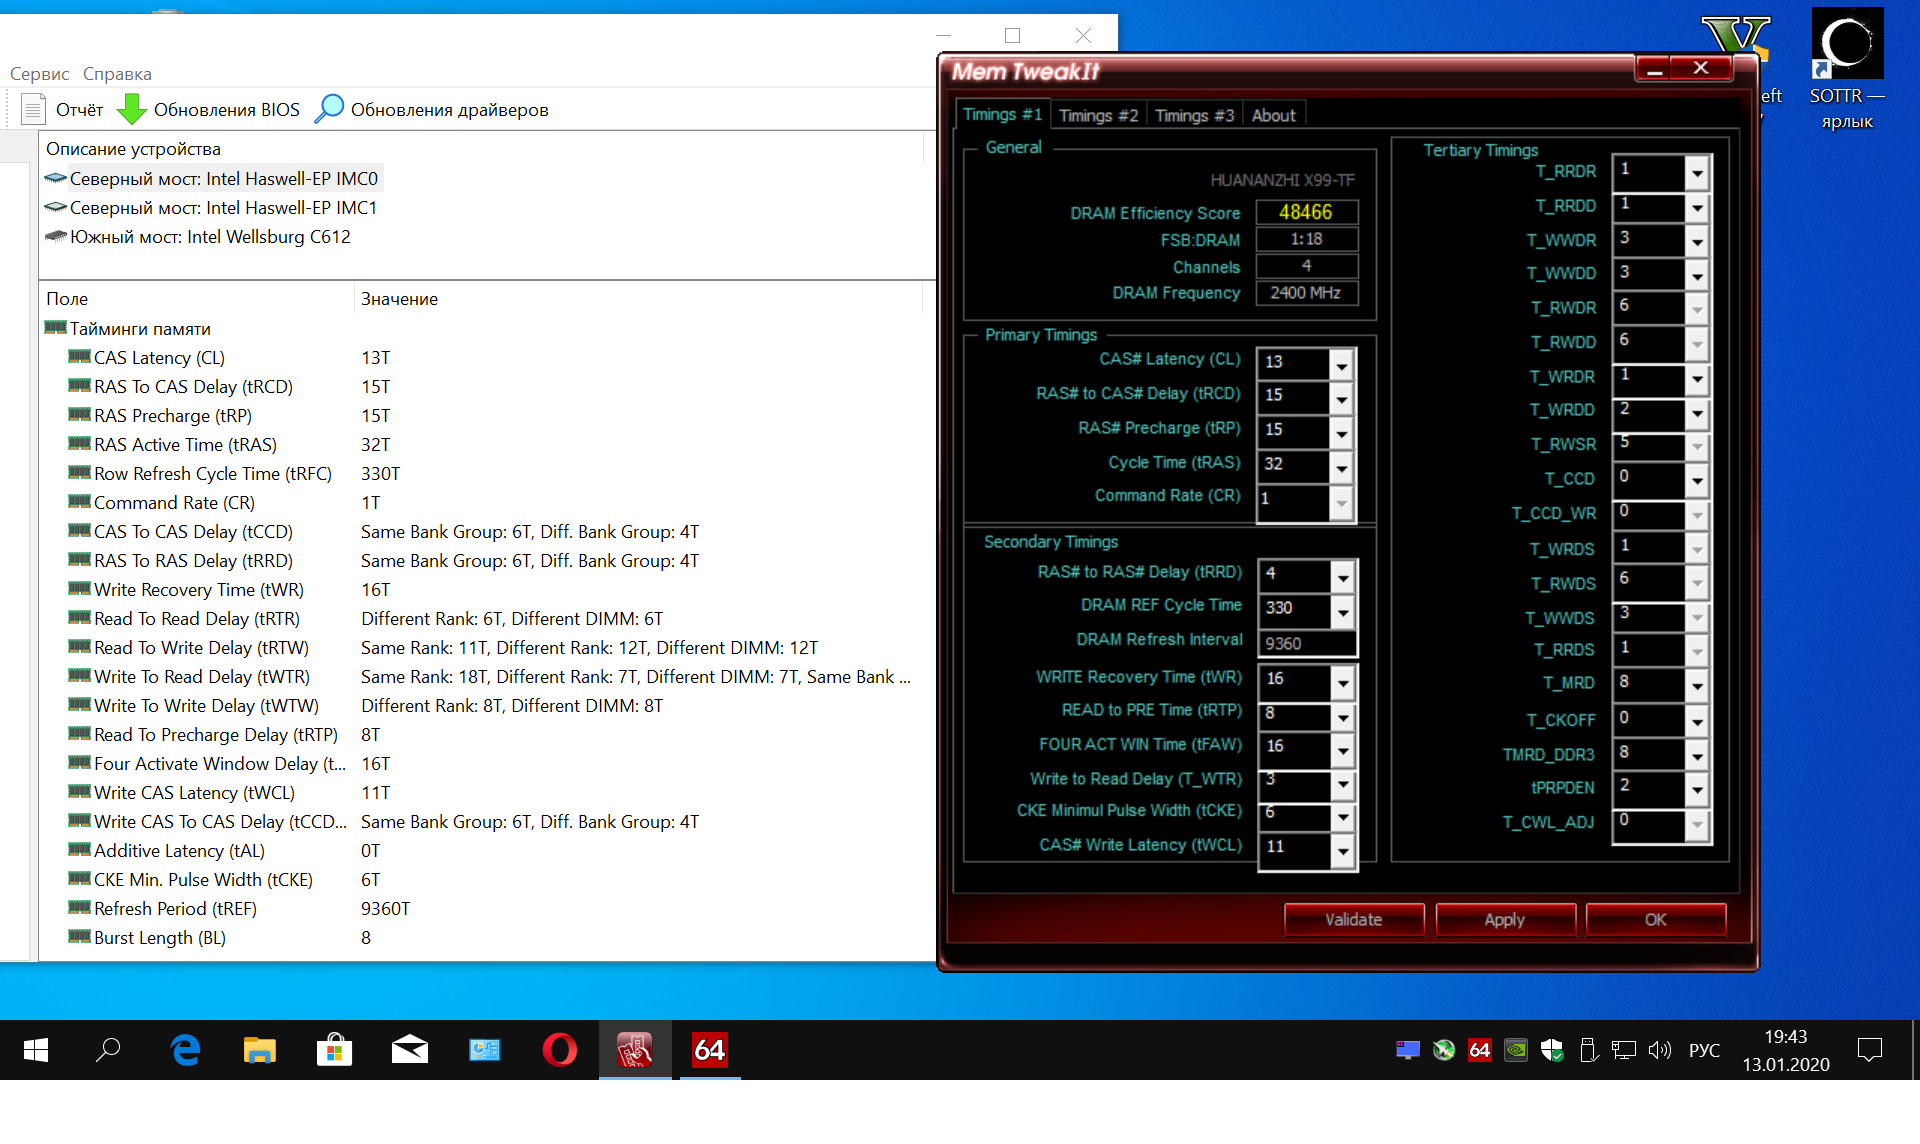Viewport: 1920px width, 1144px height.
Task: Open the SOTTR desktop shortcut
Action: [1847, 68]
